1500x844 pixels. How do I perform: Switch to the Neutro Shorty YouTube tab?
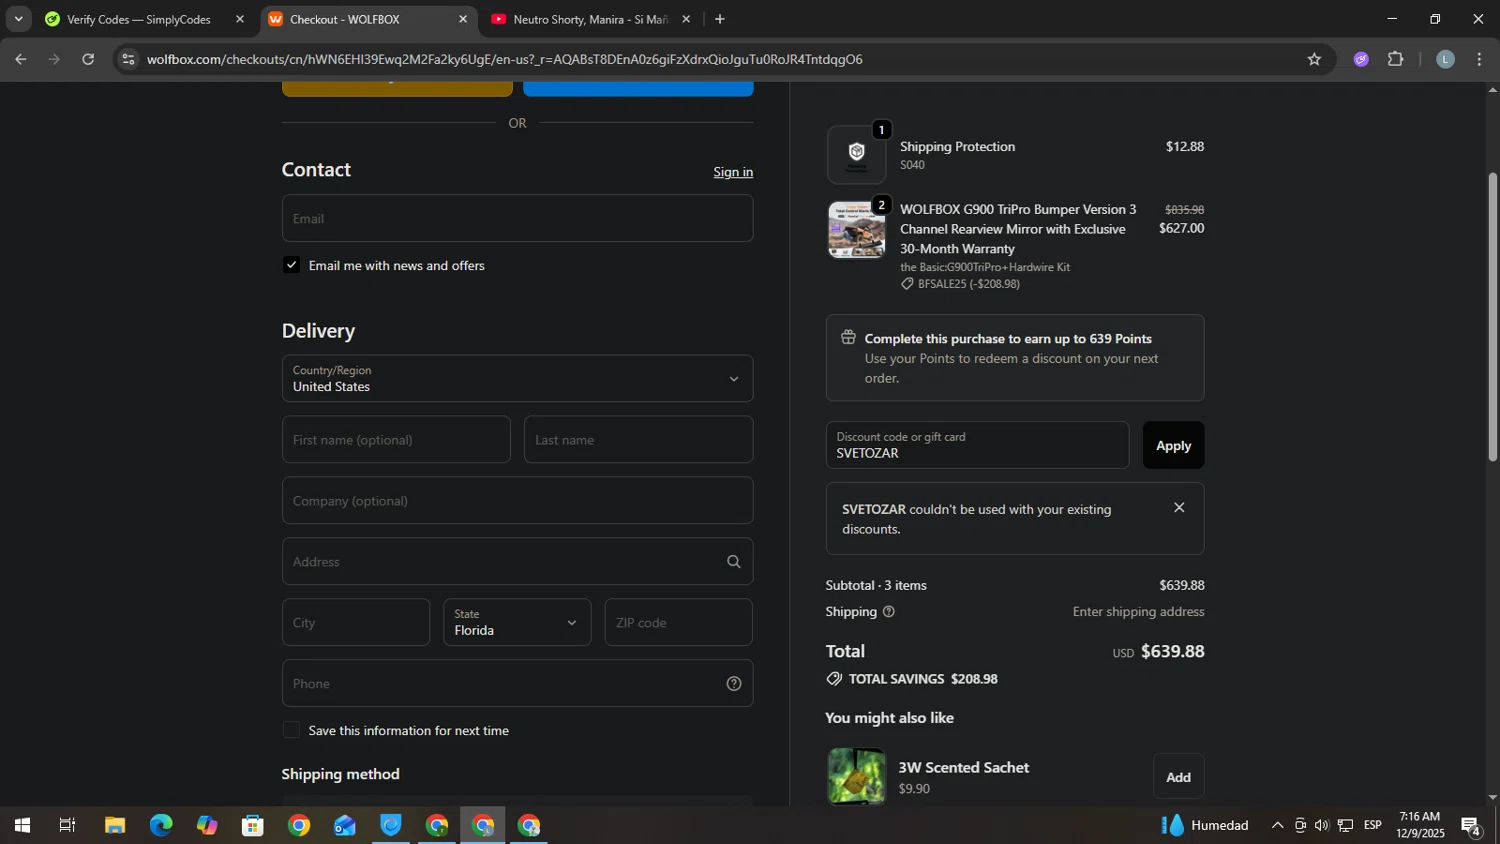(589, 20)
